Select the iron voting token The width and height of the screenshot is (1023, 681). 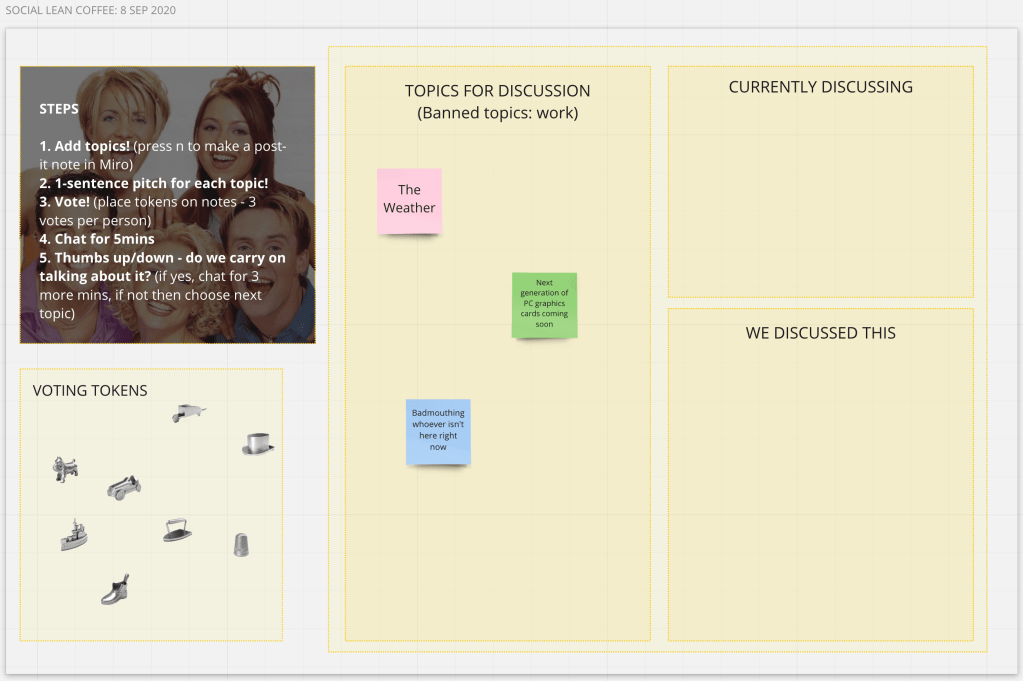pyautogui.click(x=177, y=530)
